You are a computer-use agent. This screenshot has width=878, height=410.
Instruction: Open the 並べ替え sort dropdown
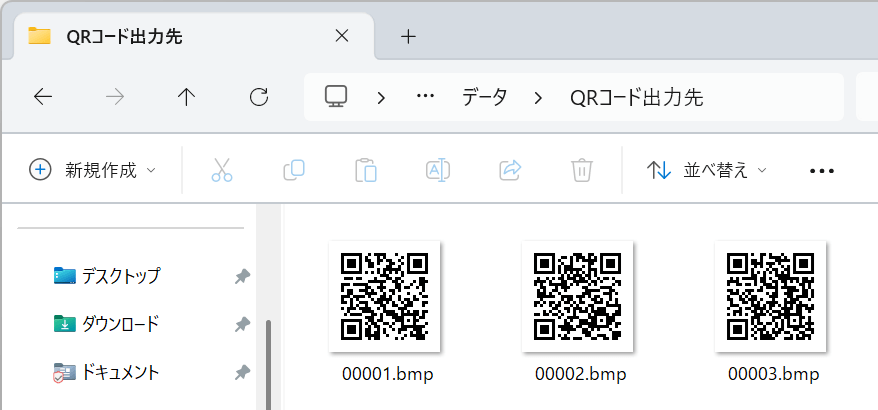pyautogui.click(x=707, y=170)
